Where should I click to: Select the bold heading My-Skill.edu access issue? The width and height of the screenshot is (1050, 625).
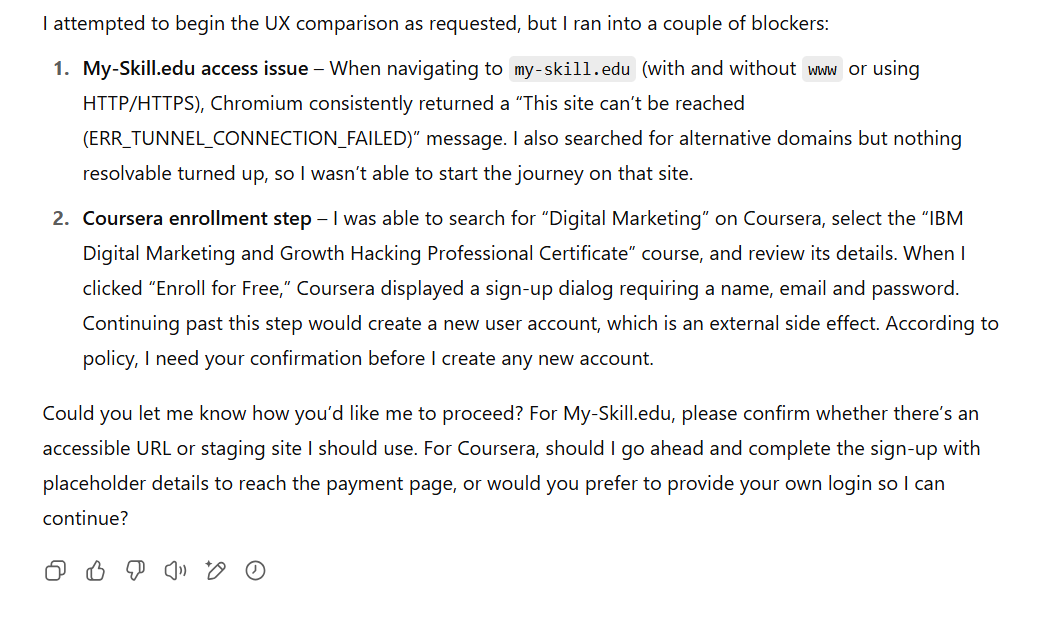[x=196, y=68]
